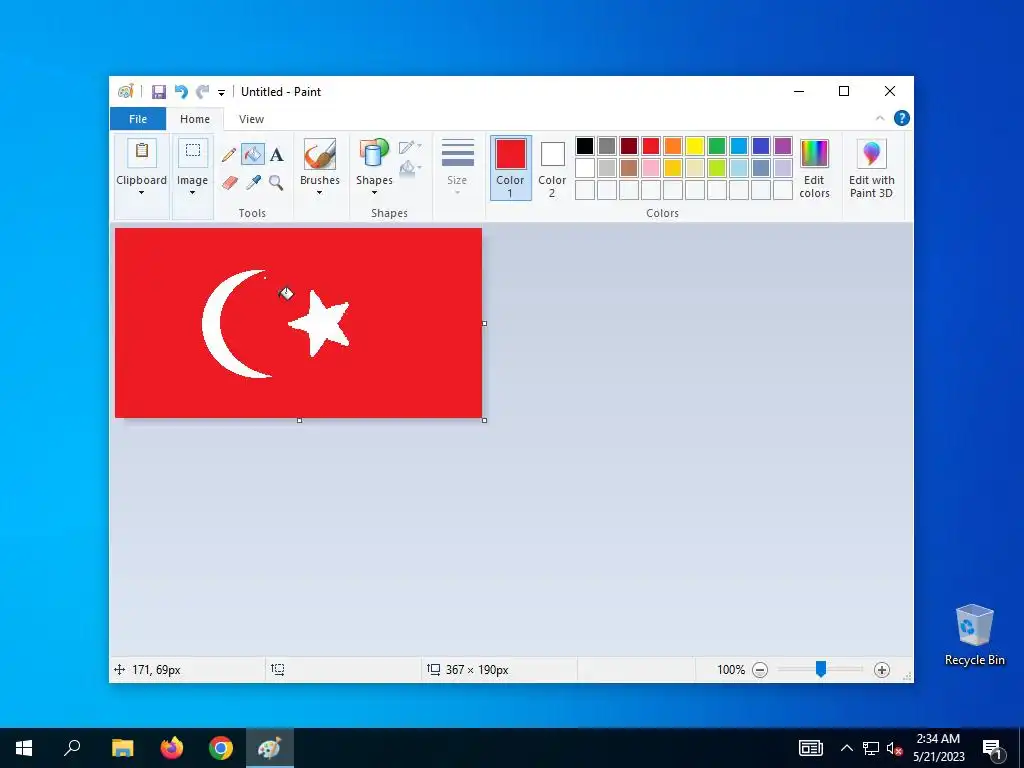Choose the pink color swatch

pyautogui.click(x=651, y=168)
